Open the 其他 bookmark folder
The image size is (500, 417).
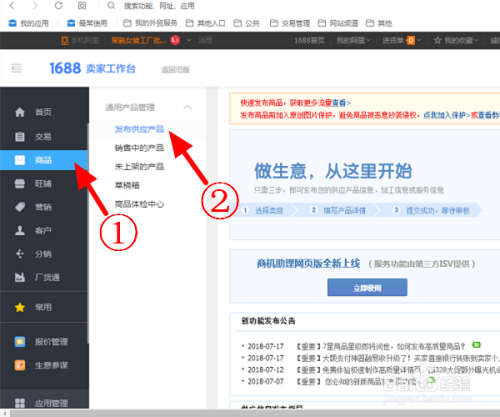(x=379, y=23)
